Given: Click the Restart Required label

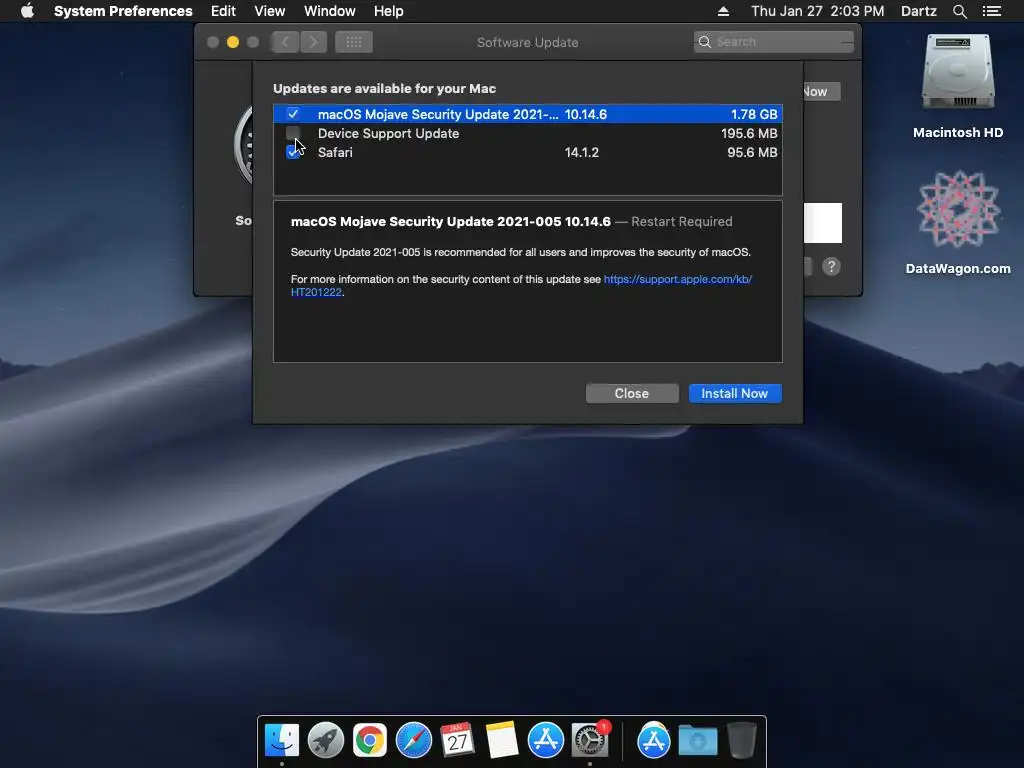Looking at the screenshot, I should click(x=682, y=221).
